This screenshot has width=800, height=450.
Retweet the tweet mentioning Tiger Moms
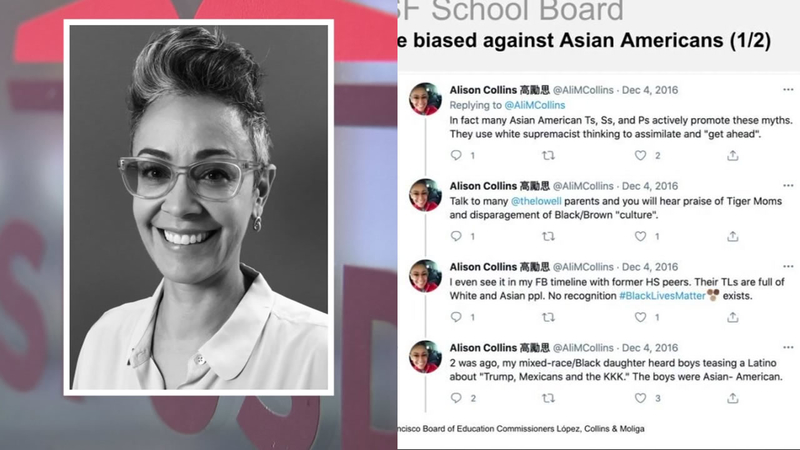point(548,236)
